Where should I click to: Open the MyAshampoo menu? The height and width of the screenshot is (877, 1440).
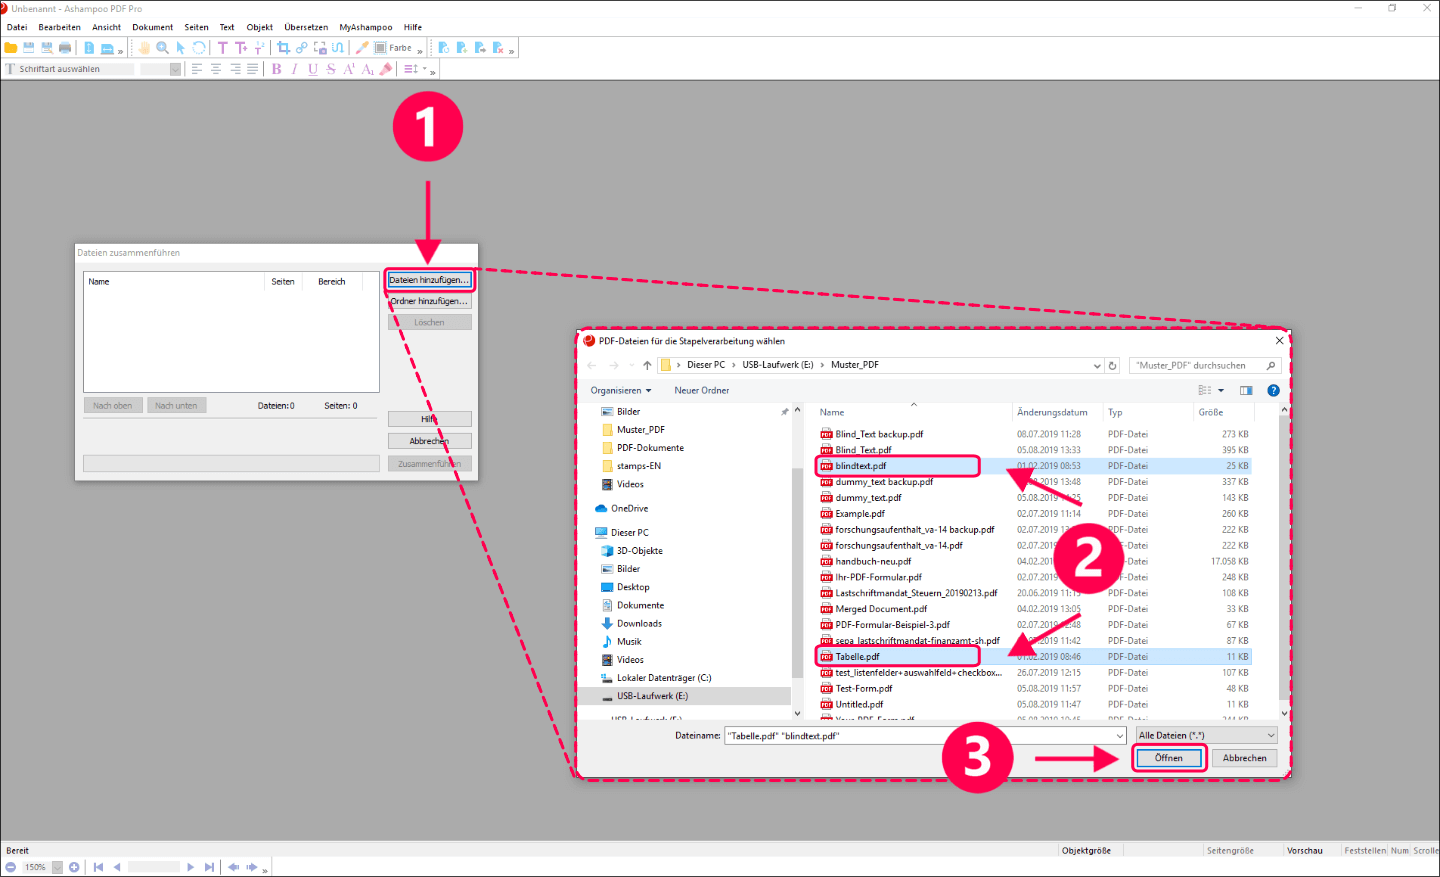366,27
